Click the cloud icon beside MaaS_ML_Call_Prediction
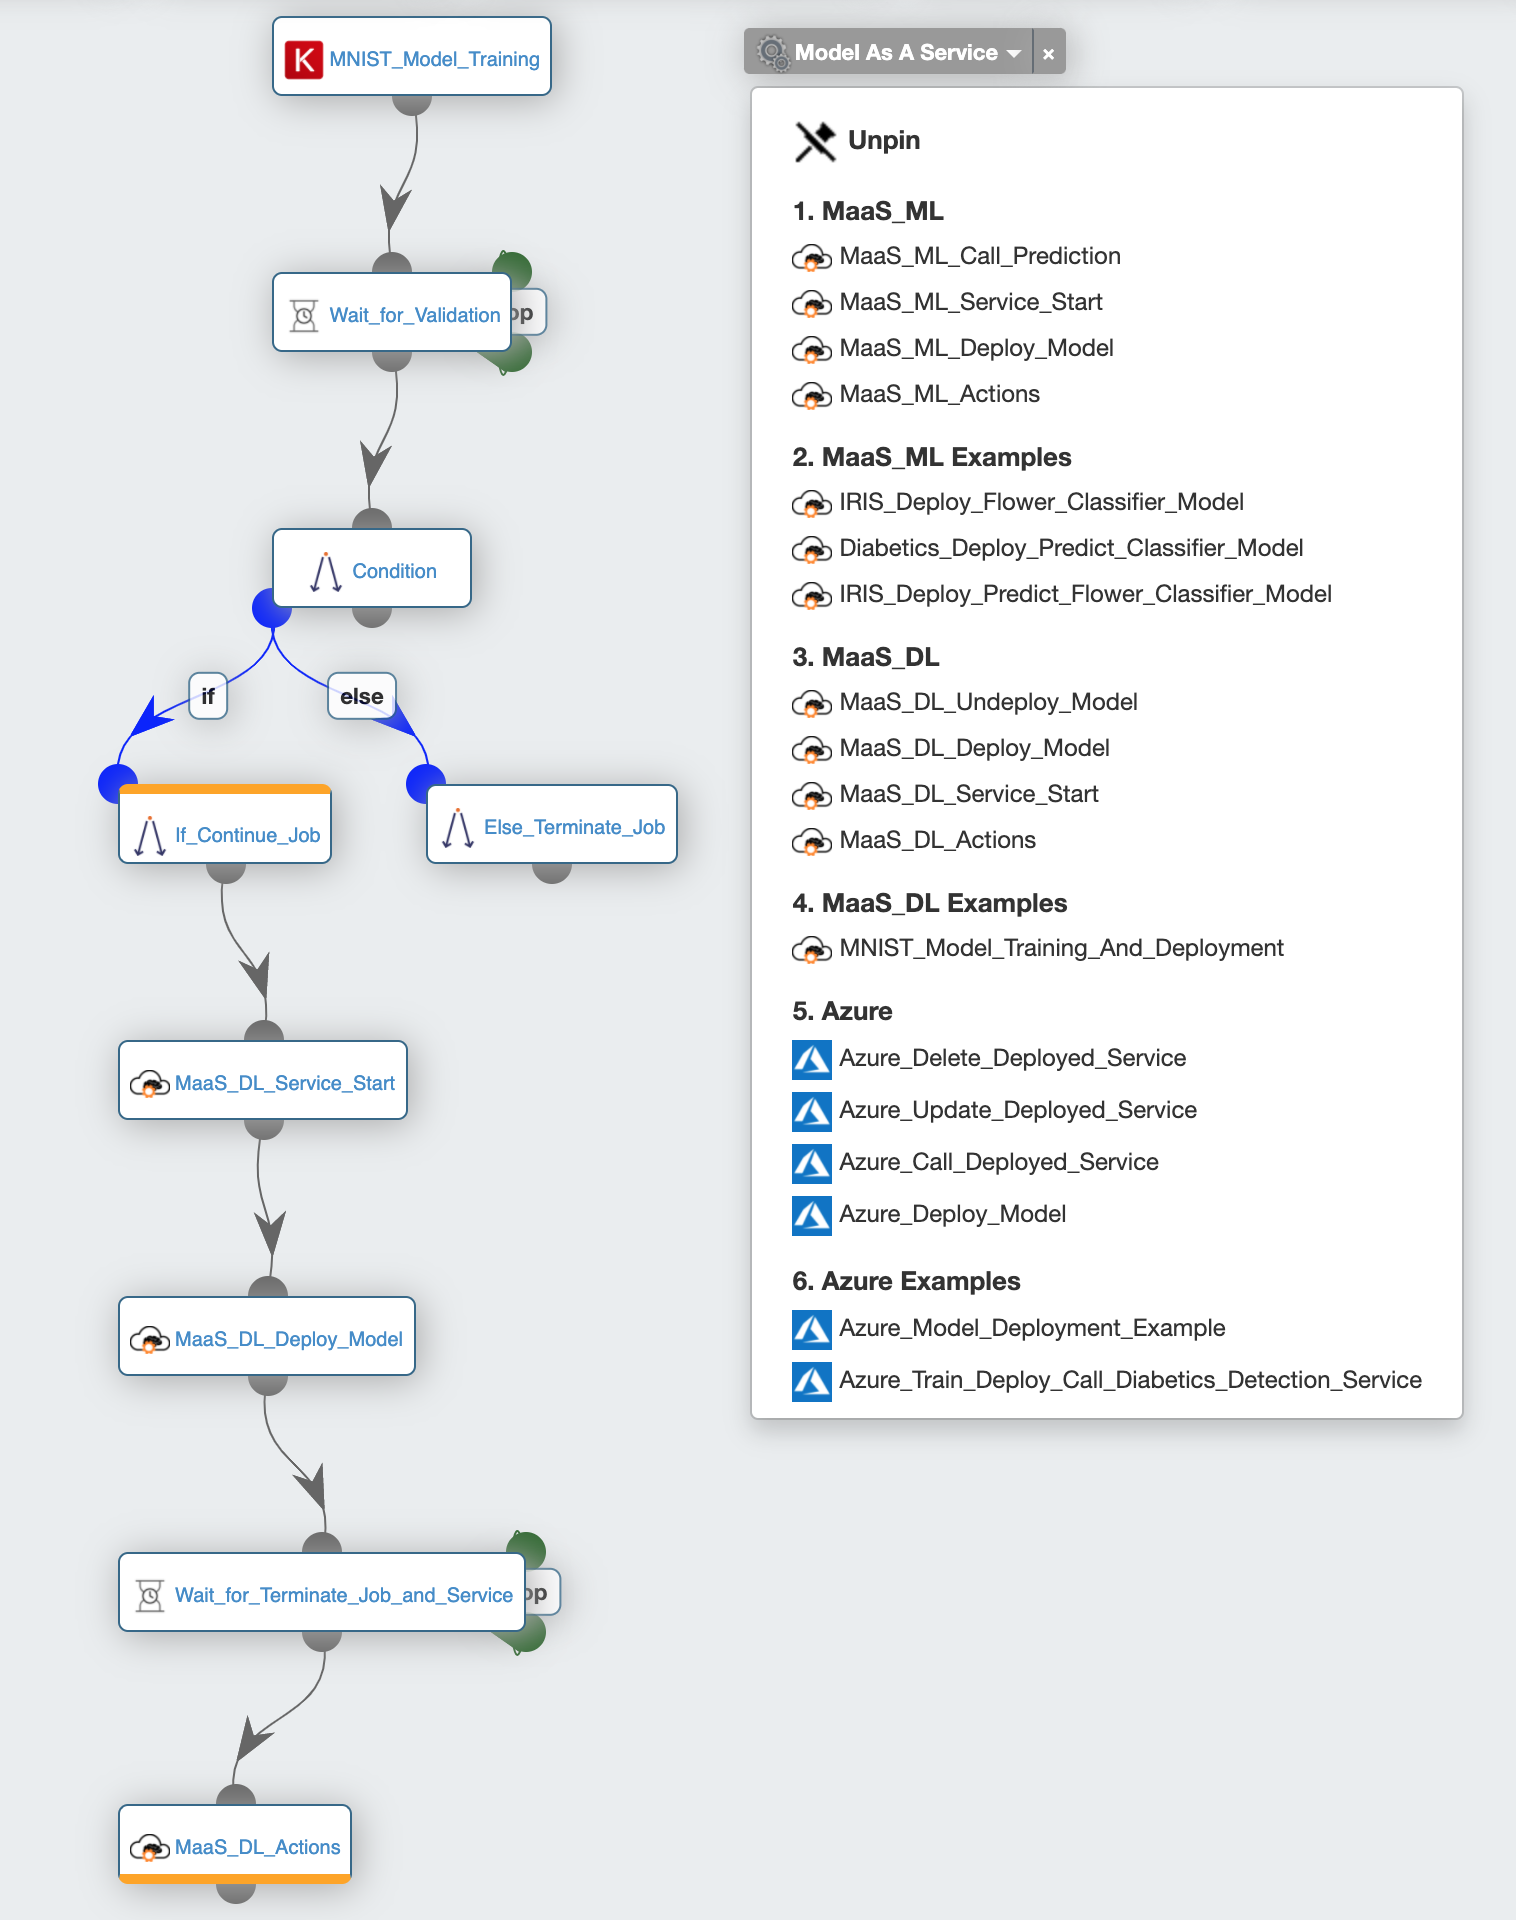This screenshot has height=1920, width=1516. 811,258
